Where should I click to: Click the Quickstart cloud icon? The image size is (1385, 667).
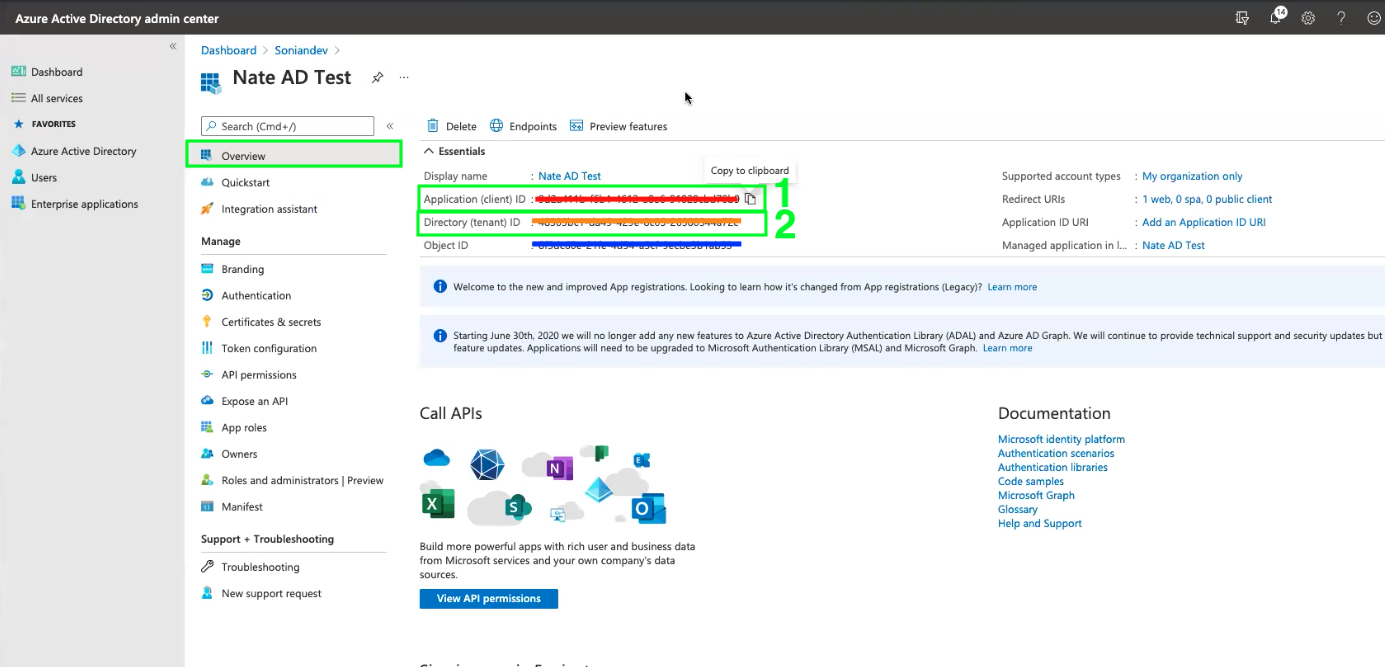[x=207, y=183]
